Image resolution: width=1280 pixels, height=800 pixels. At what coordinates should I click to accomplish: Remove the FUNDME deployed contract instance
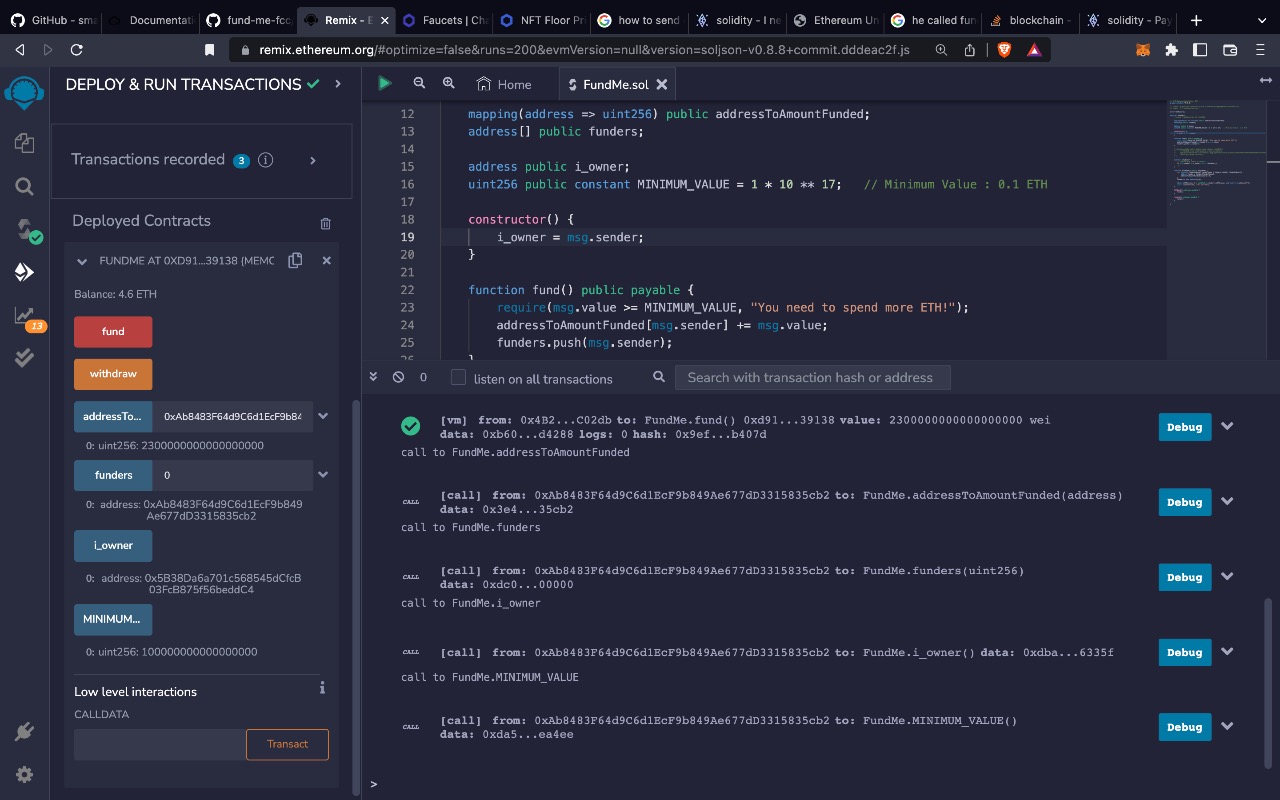(326, 260)
